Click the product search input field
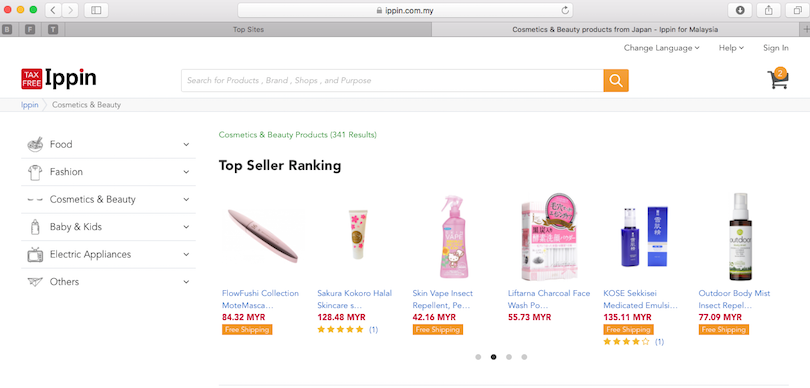Viewport: 810px width, 388px height. 392,81
